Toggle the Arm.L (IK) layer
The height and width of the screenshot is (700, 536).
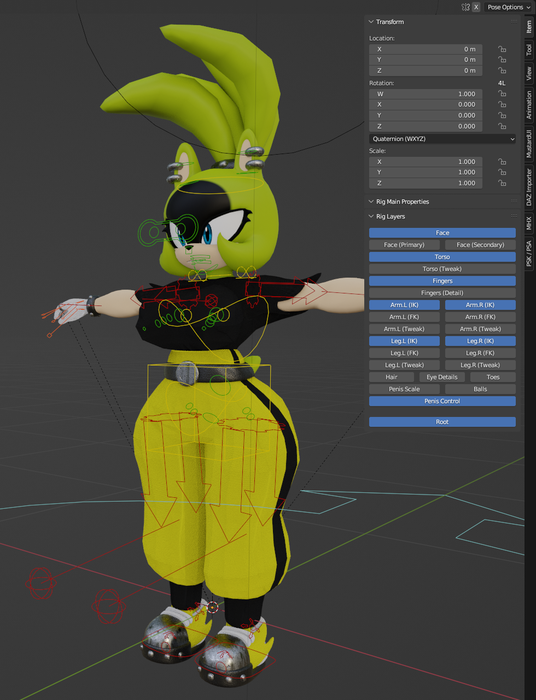point(404,305)
